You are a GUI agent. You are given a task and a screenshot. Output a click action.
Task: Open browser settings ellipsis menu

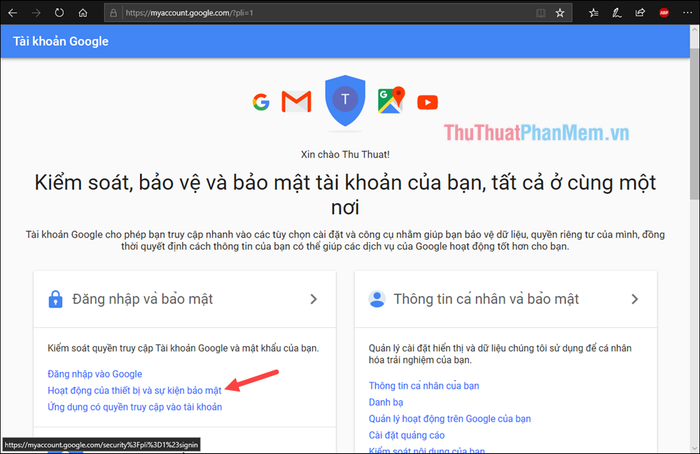(x=688, y=13)
